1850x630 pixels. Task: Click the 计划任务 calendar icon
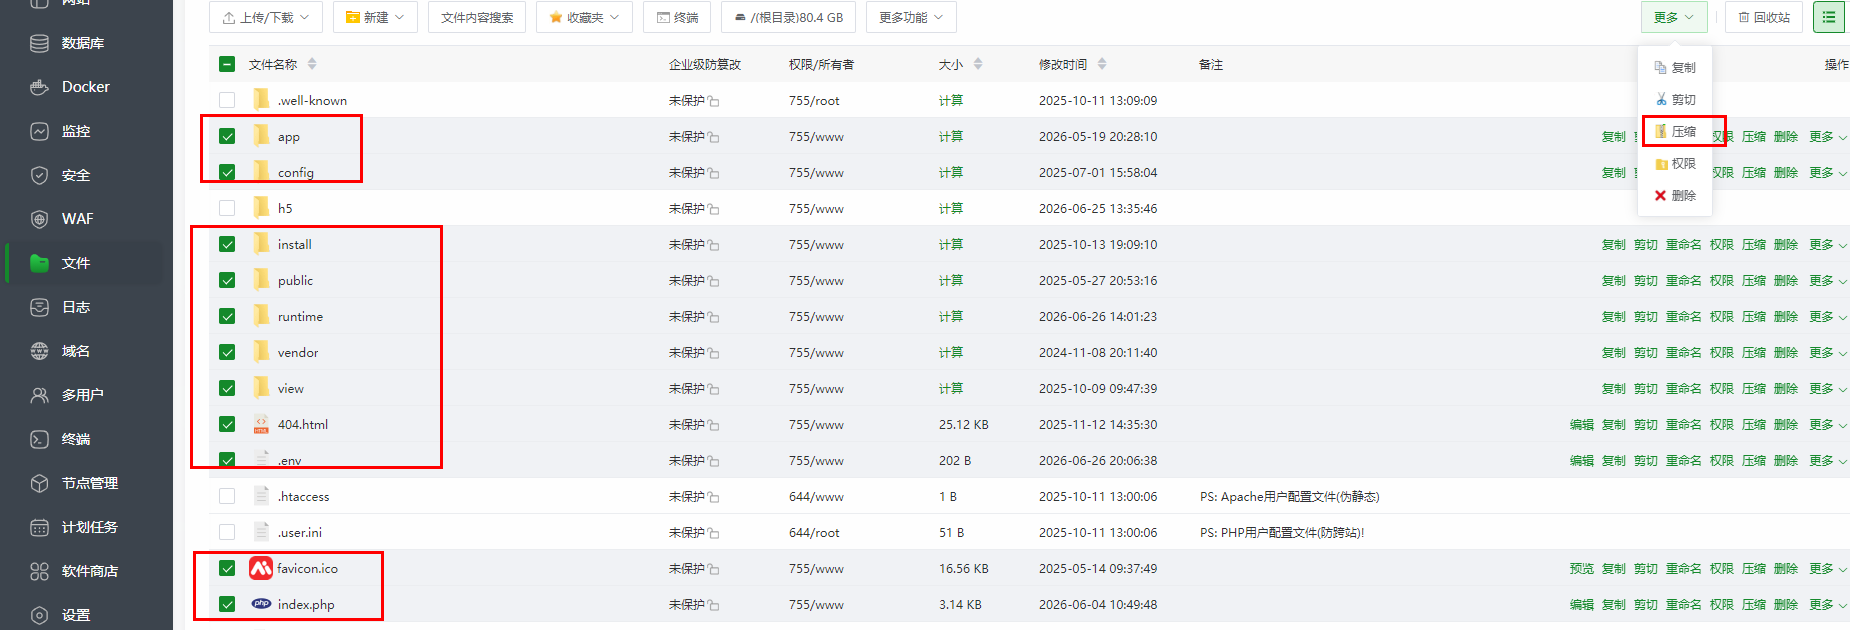pyautogui.click(x=39, y=527)
